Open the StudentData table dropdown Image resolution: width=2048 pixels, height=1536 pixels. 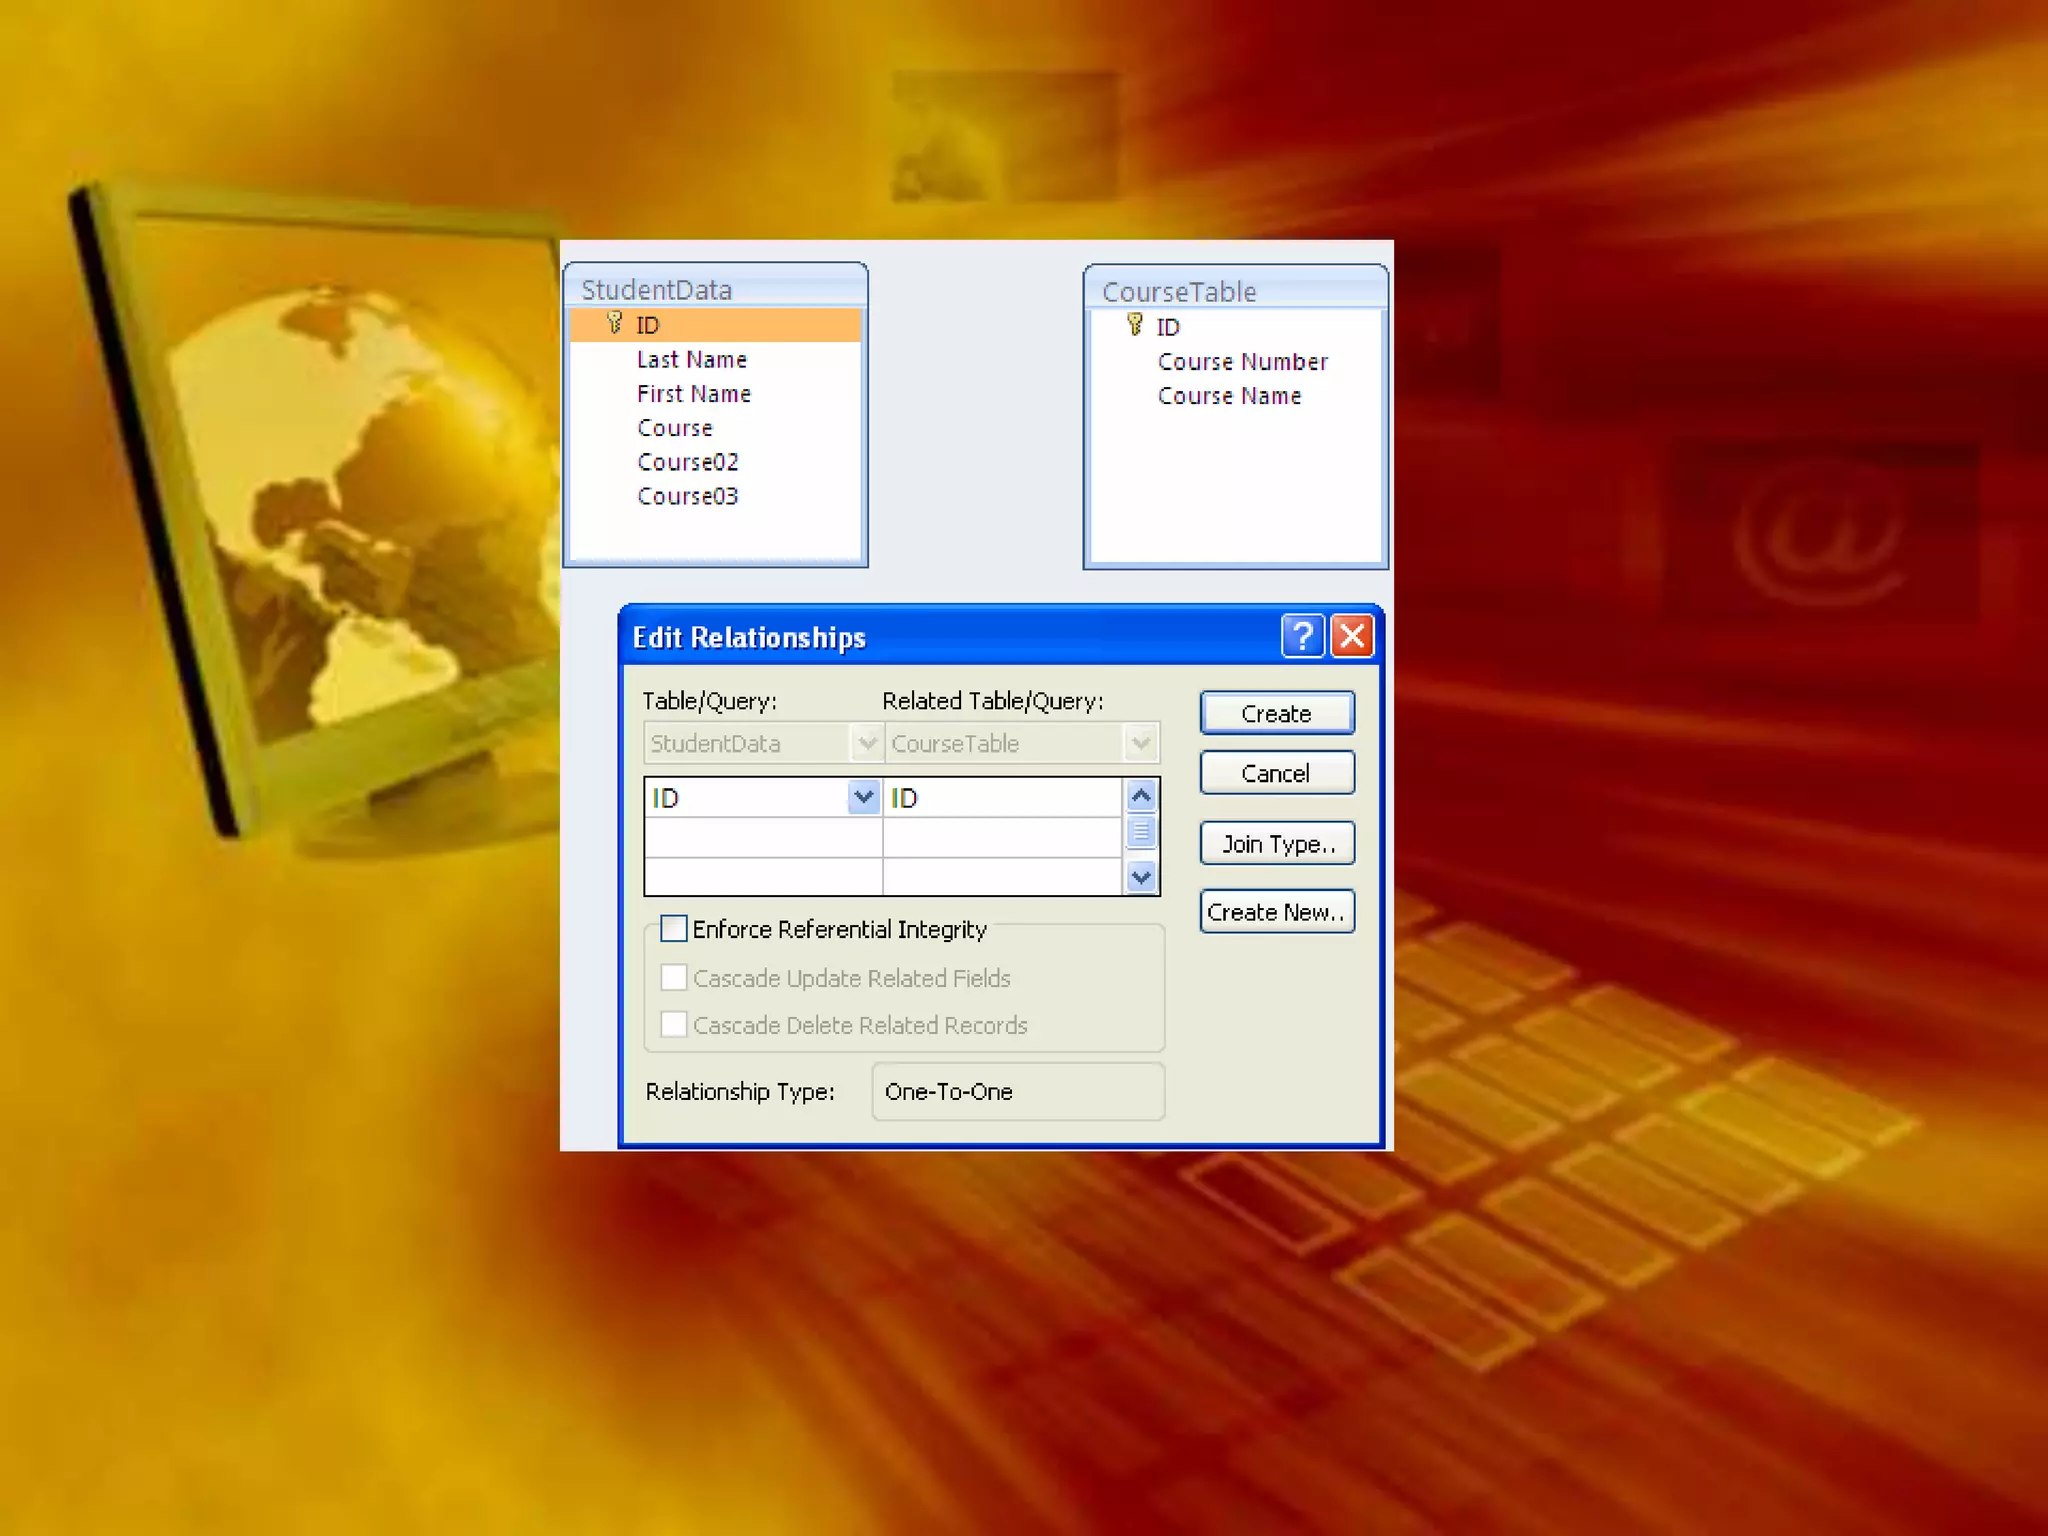pyautogui.click(x=866, y=743)
